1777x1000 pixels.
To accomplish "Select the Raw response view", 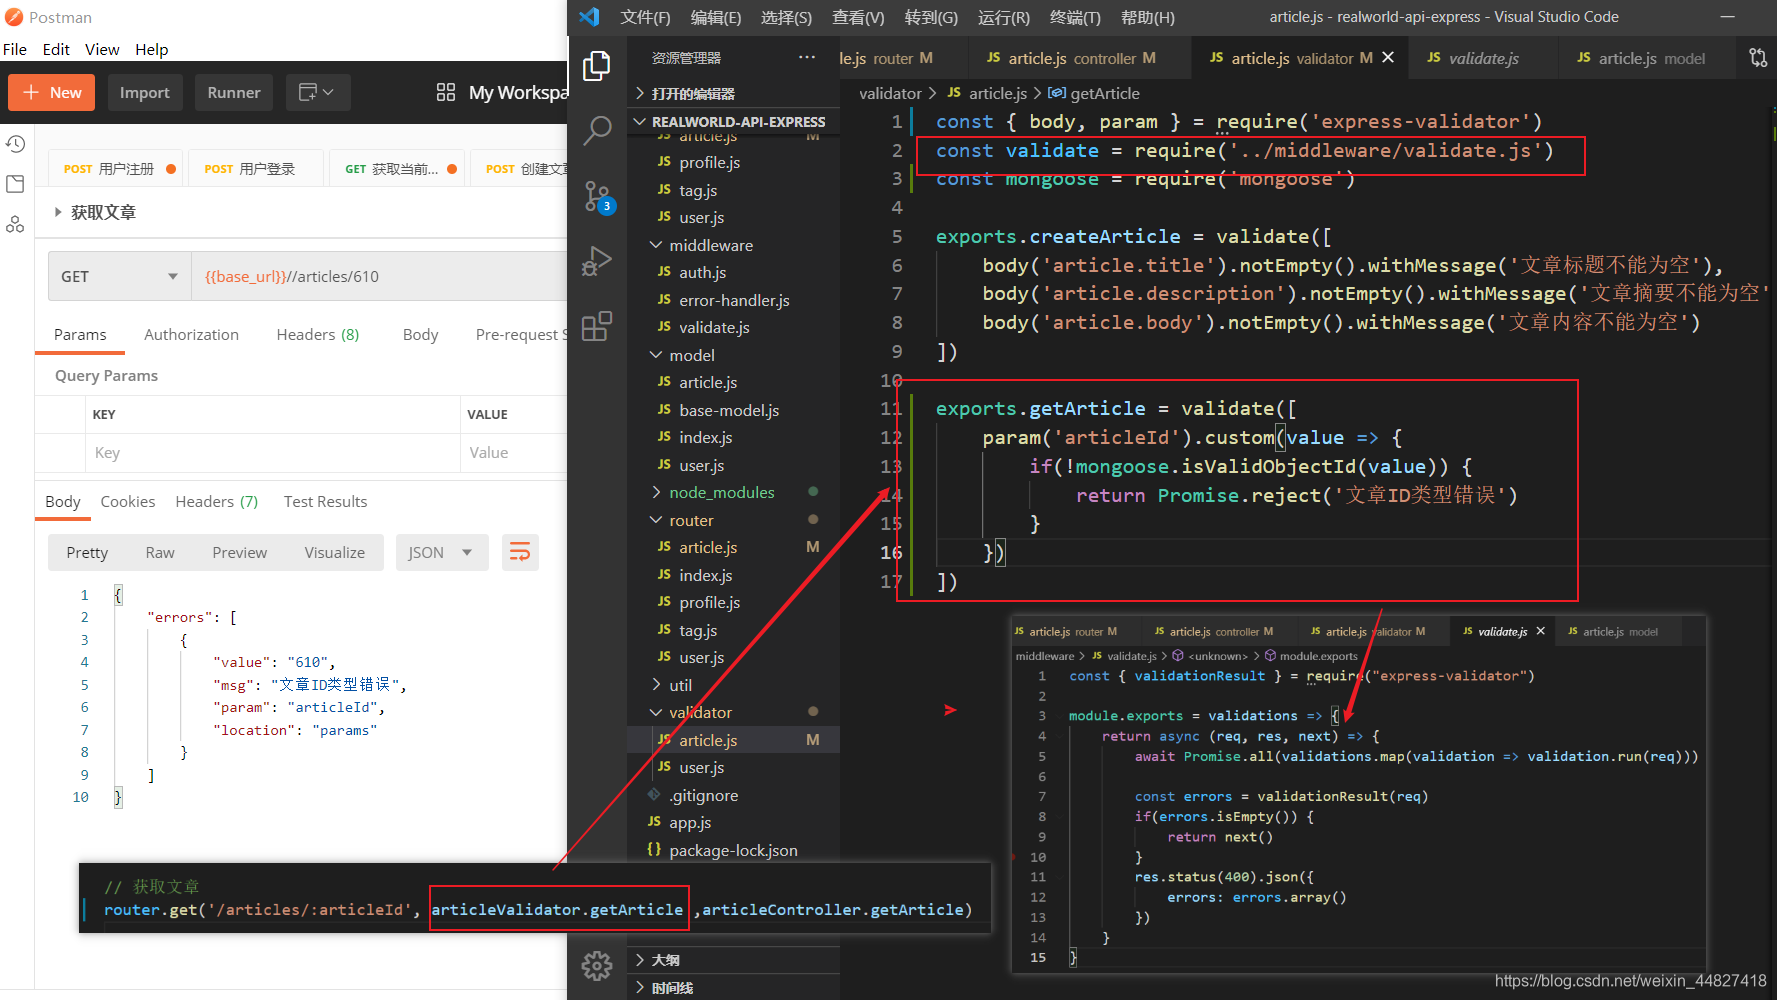I will point(160,552).
